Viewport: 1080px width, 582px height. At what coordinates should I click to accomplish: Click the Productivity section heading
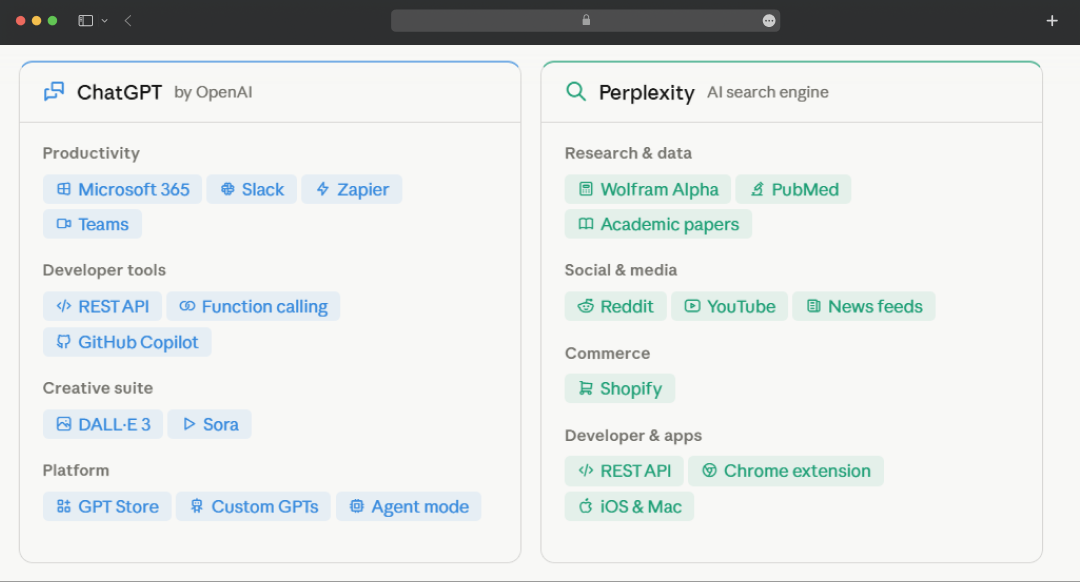[x=91, y=153]
